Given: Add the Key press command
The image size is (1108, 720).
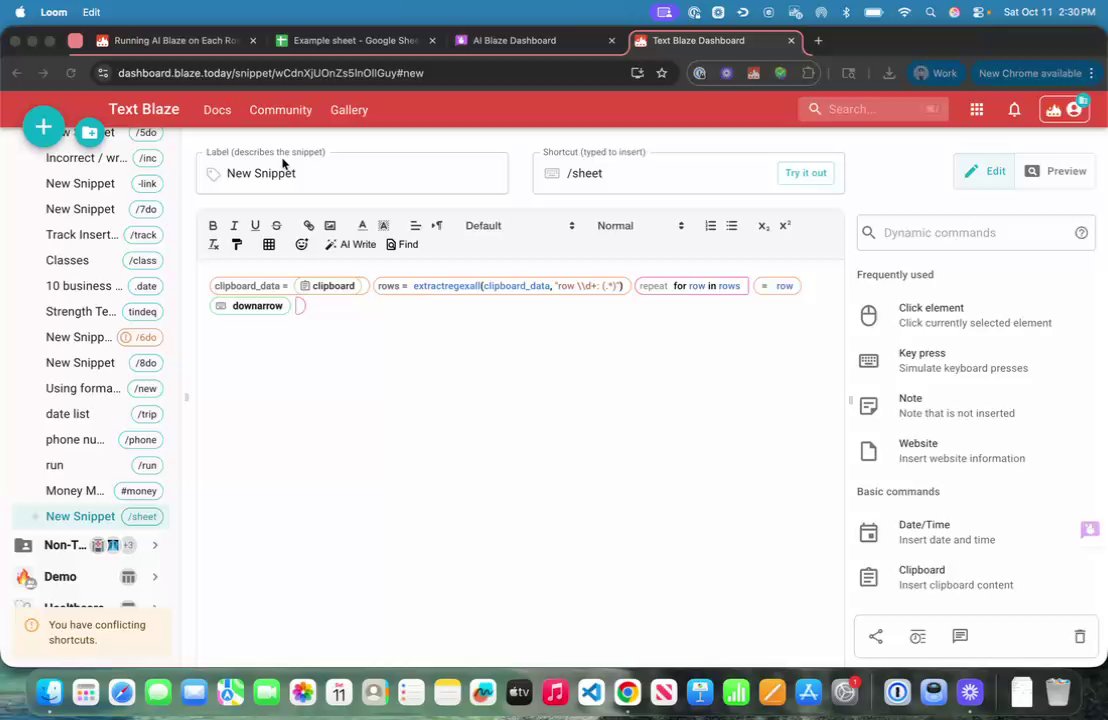Looking at the screenshot, I should tap(975, 360).
